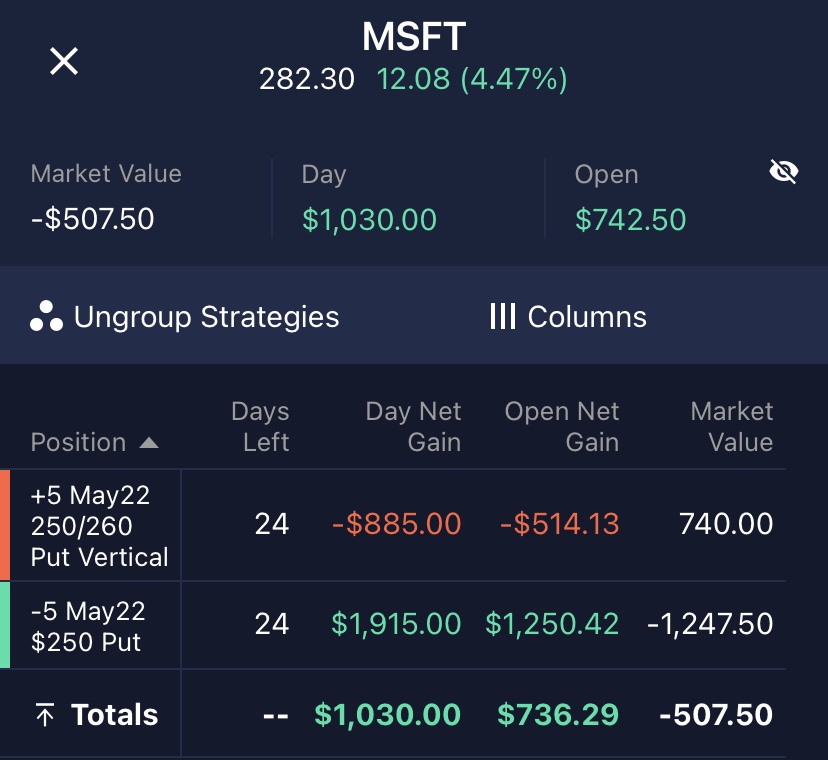Tap Ungroup Strategies label
This screenshot has width=828, height=760.
click(x=206, y=317)
